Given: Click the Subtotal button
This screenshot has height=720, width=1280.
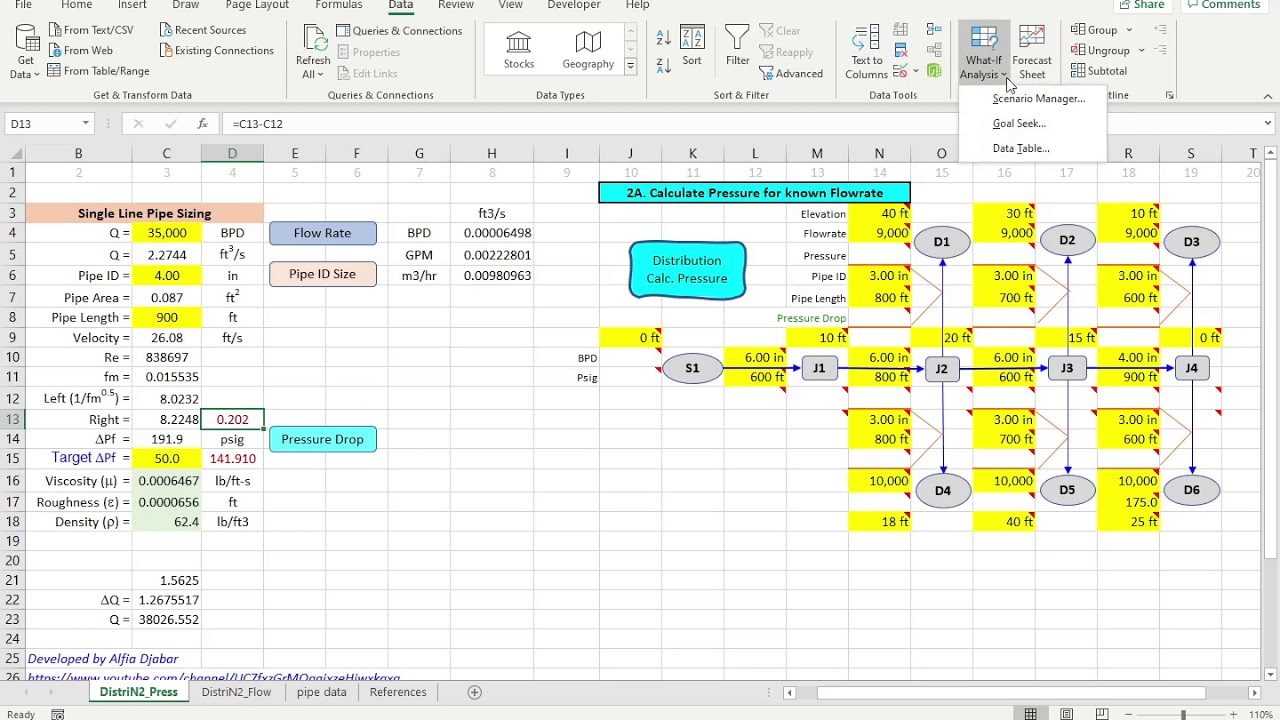Looking at the screenshot, I should click(x=1099, y=71).
